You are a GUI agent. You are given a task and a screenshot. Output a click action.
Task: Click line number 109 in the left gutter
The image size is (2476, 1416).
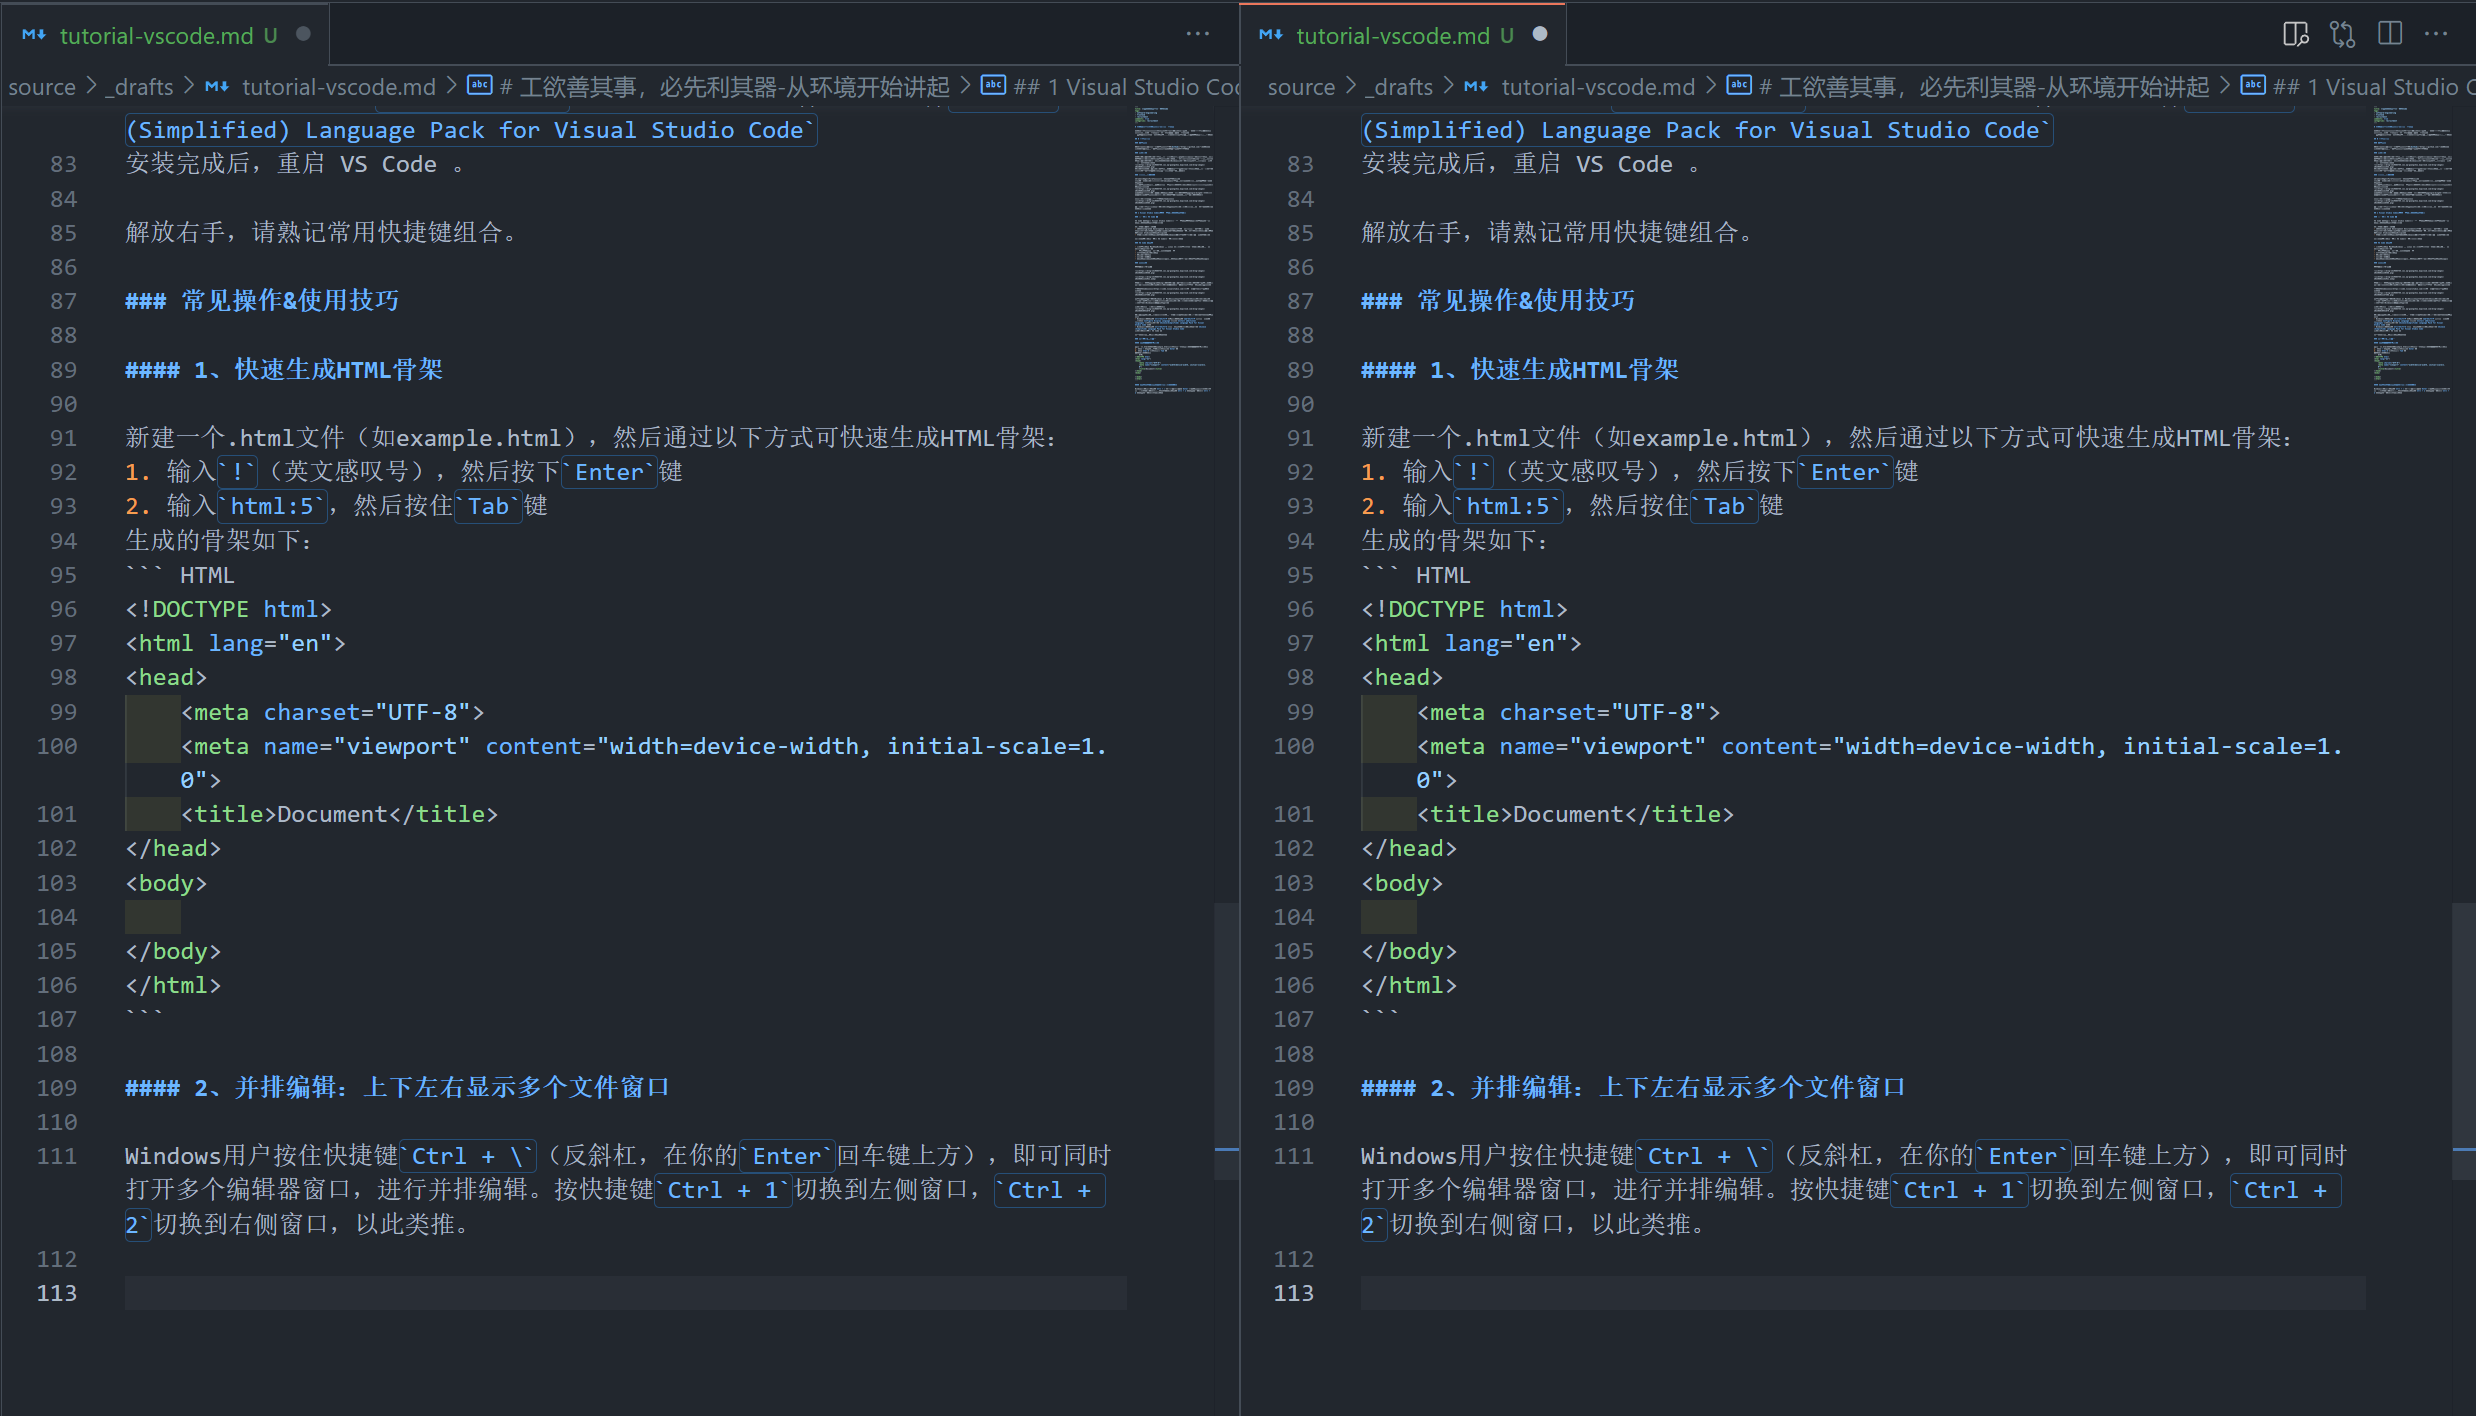(57, 1088)
